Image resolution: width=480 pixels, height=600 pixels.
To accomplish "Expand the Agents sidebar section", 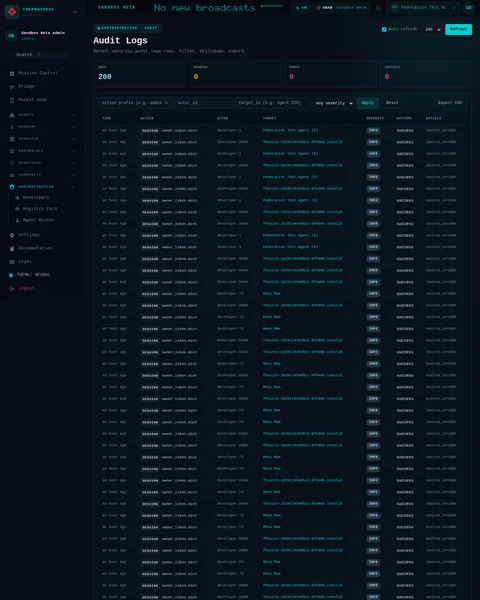I will 42,115.
